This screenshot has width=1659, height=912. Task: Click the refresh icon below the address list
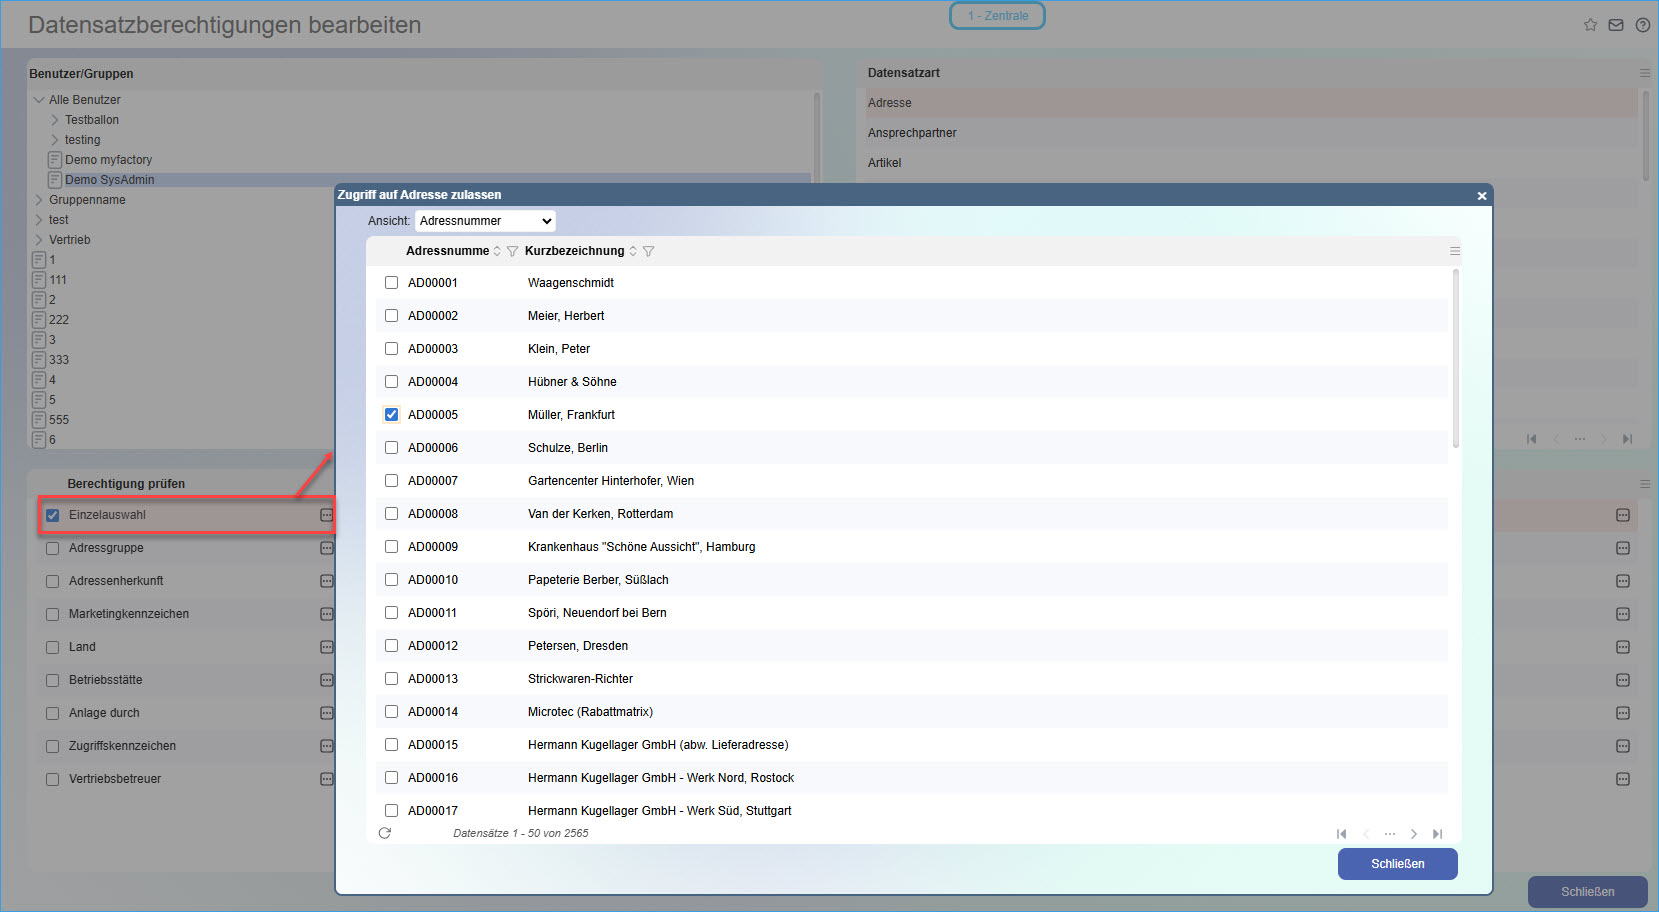pos(385,833)
